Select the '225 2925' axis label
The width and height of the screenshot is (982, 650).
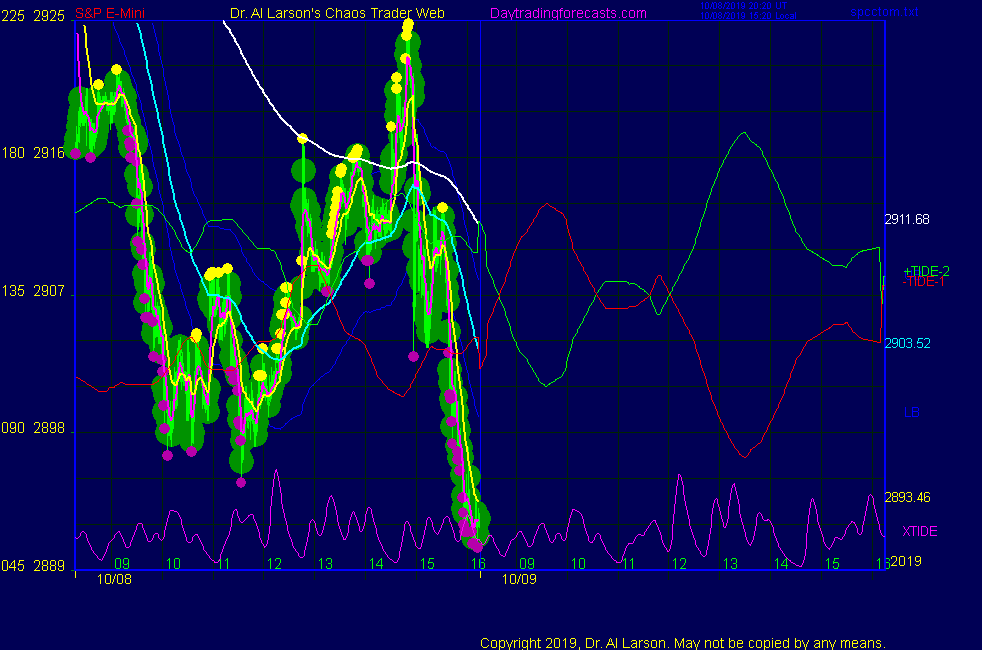[33, 16]
